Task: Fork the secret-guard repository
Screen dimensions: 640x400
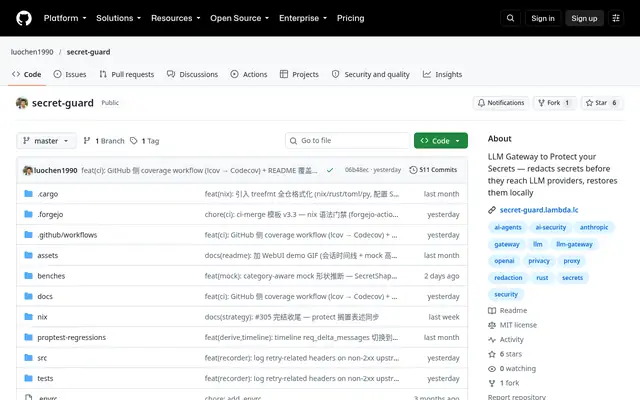Action: (554, 103)
